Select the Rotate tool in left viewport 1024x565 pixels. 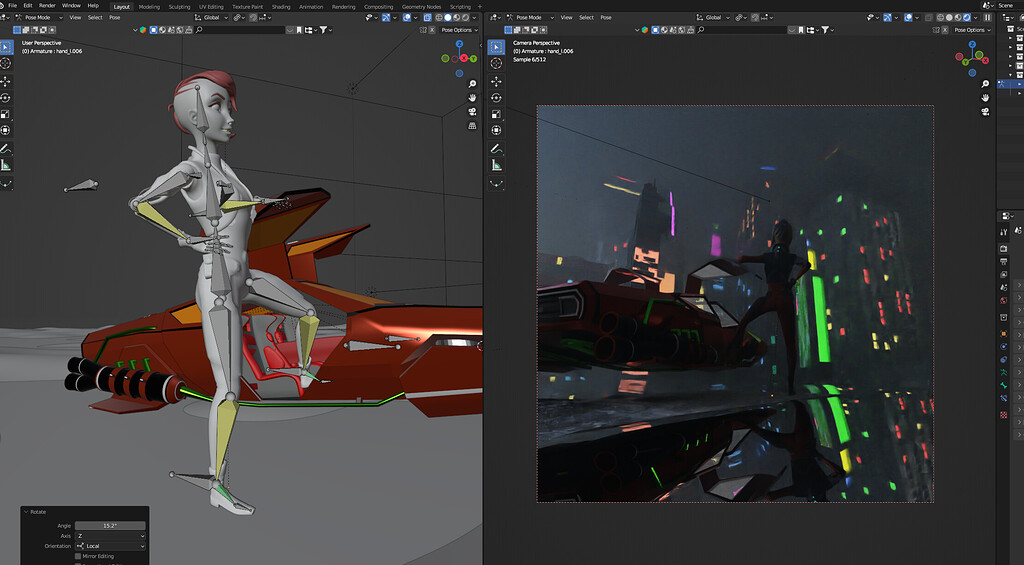[x=6, y=97]
